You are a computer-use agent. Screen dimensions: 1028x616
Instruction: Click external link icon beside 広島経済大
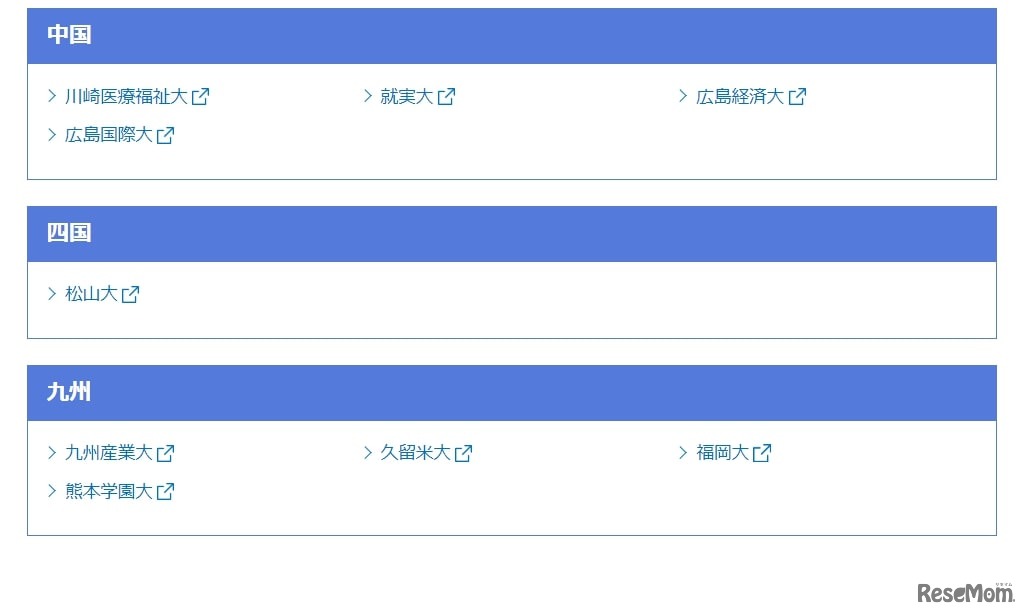797,97
